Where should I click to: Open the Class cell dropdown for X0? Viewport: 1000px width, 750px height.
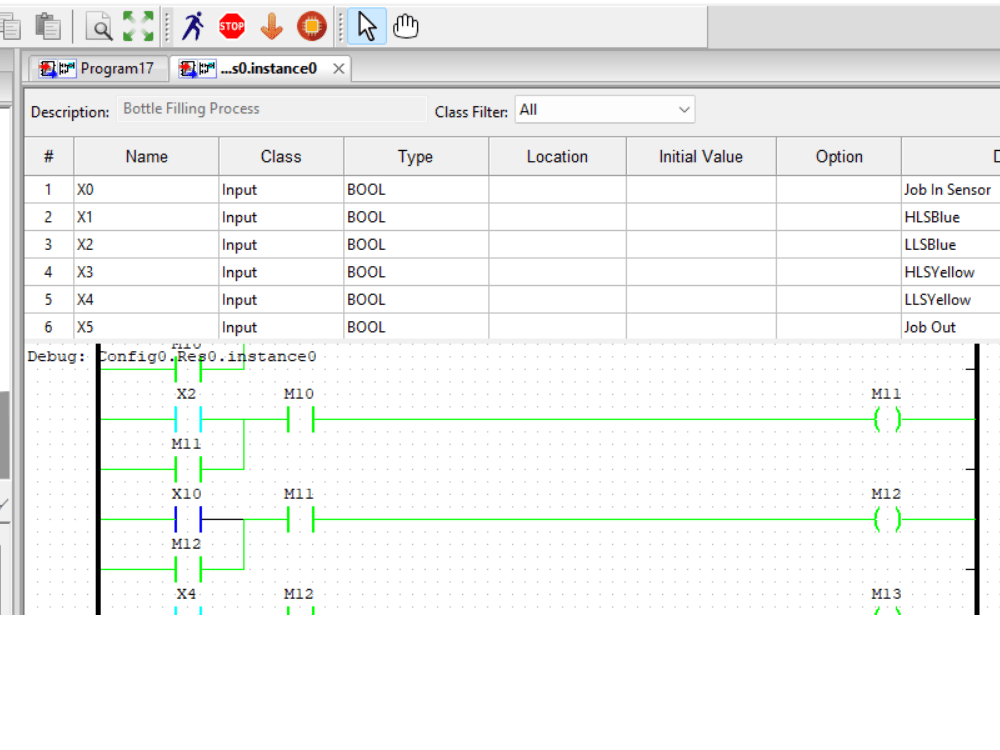(x=280, y=189)
